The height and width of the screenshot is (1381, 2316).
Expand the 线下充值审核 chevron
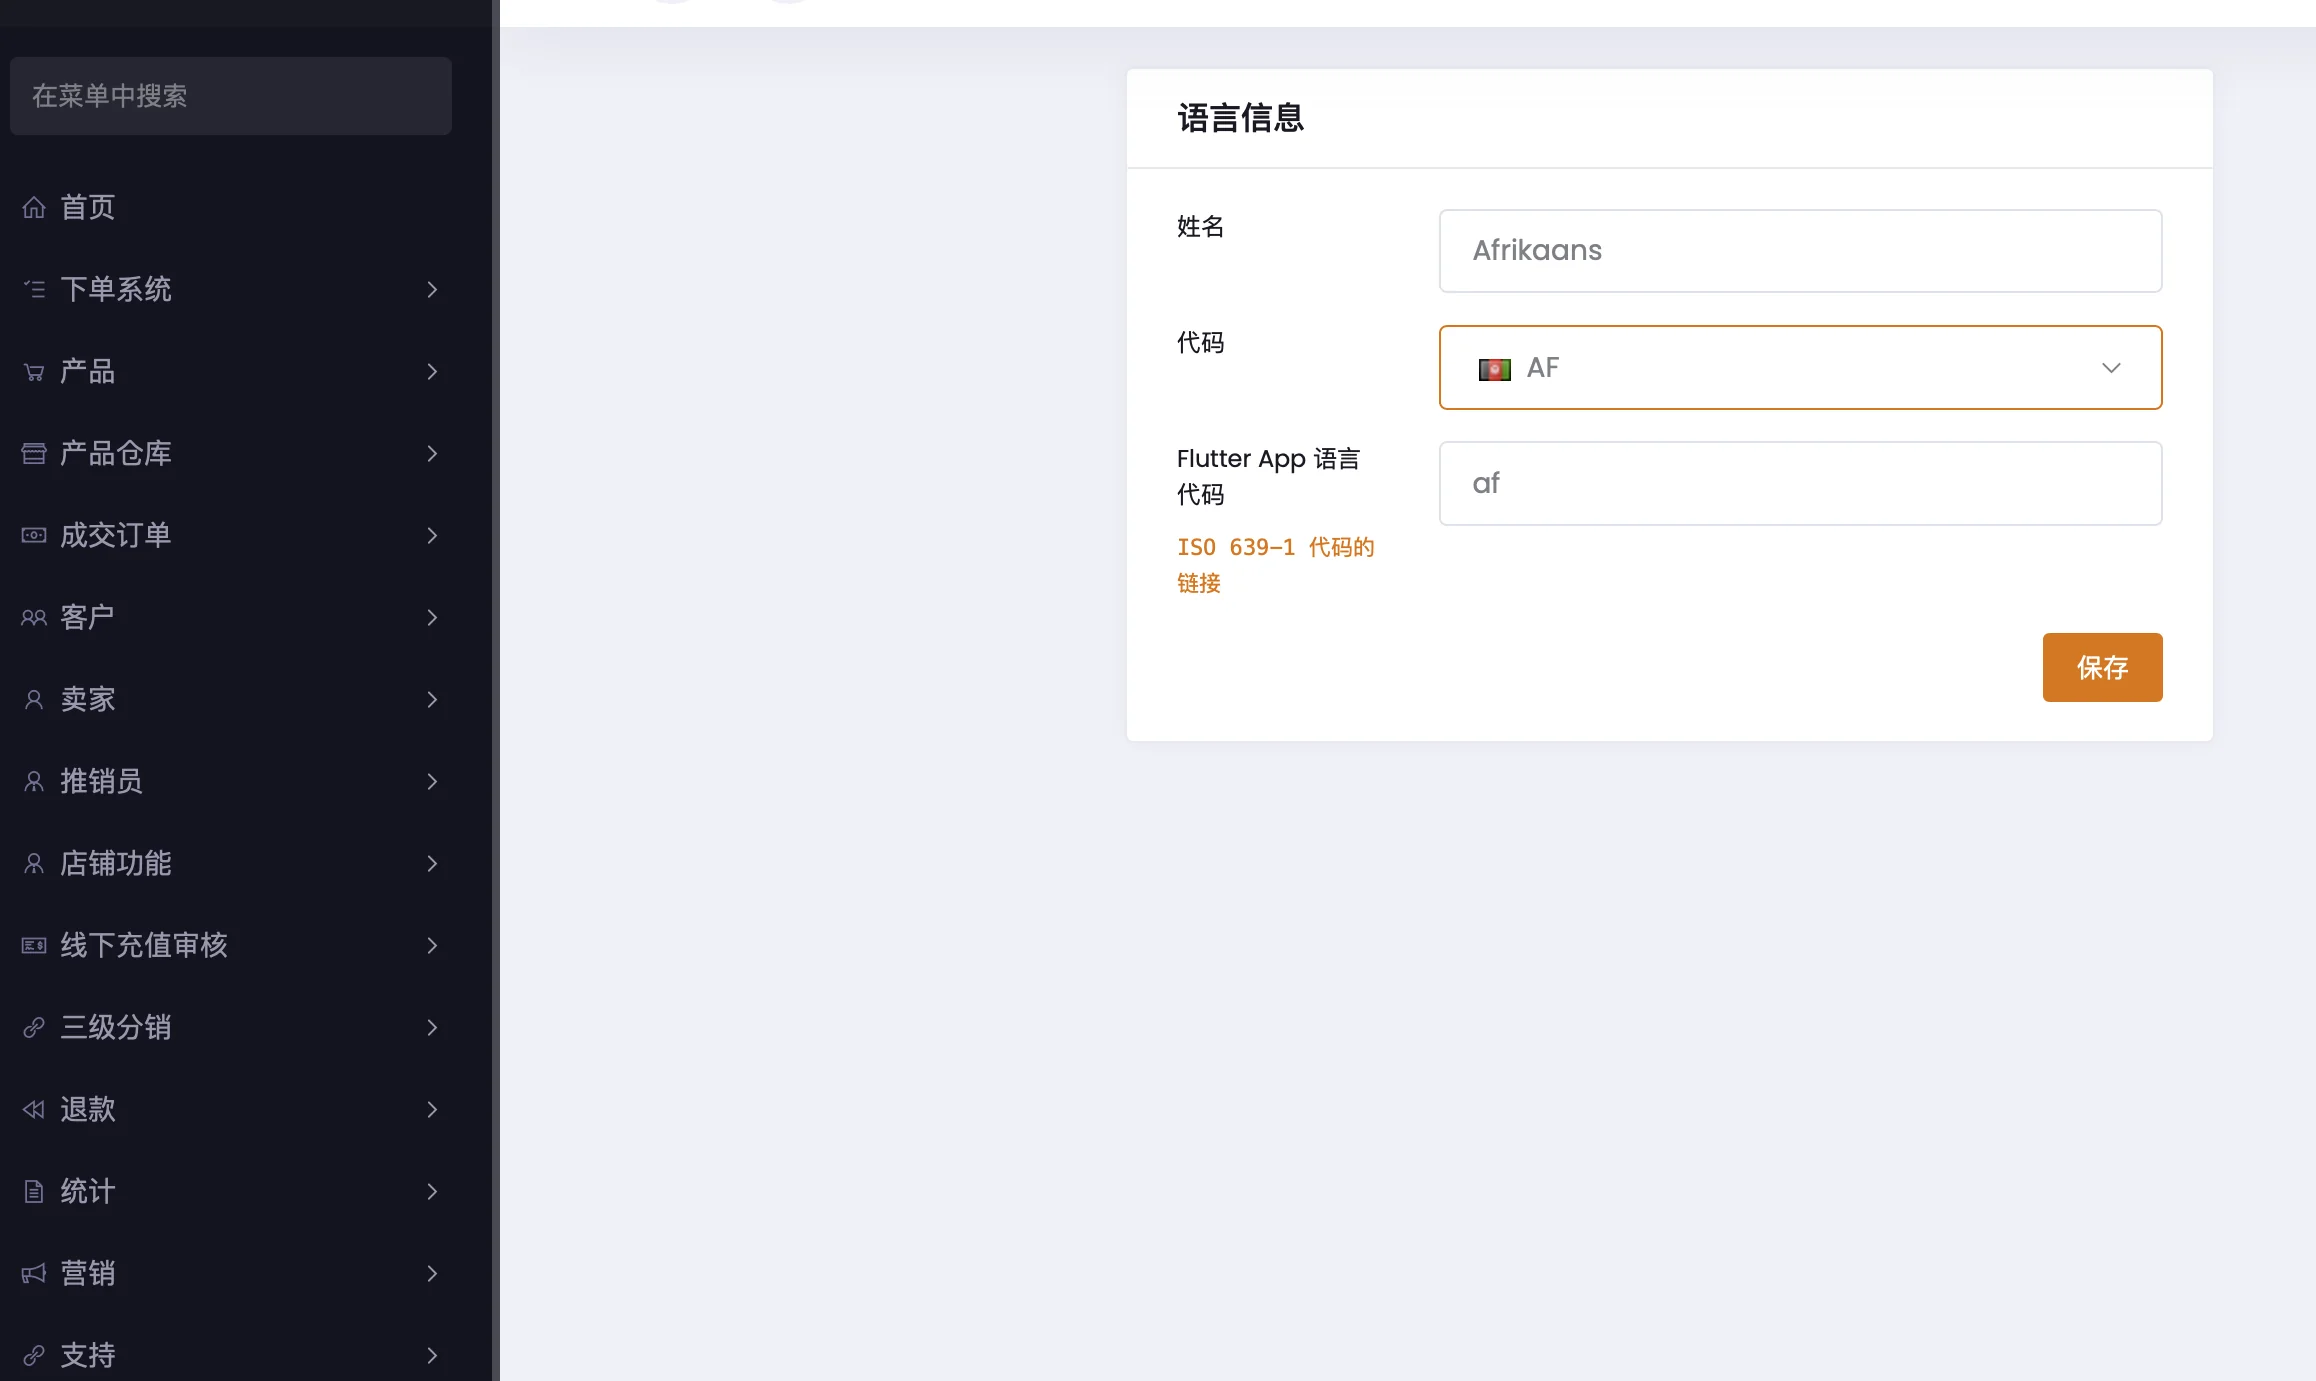pos(432,946)
